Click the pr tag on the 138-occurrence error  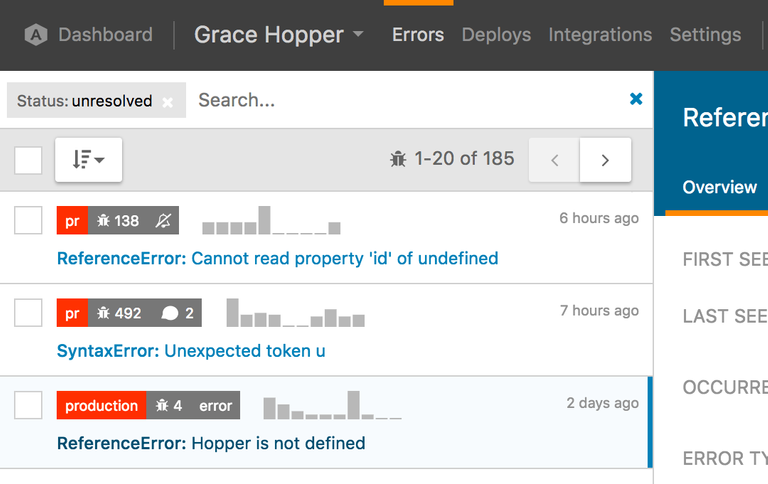(x=72, y=220)
